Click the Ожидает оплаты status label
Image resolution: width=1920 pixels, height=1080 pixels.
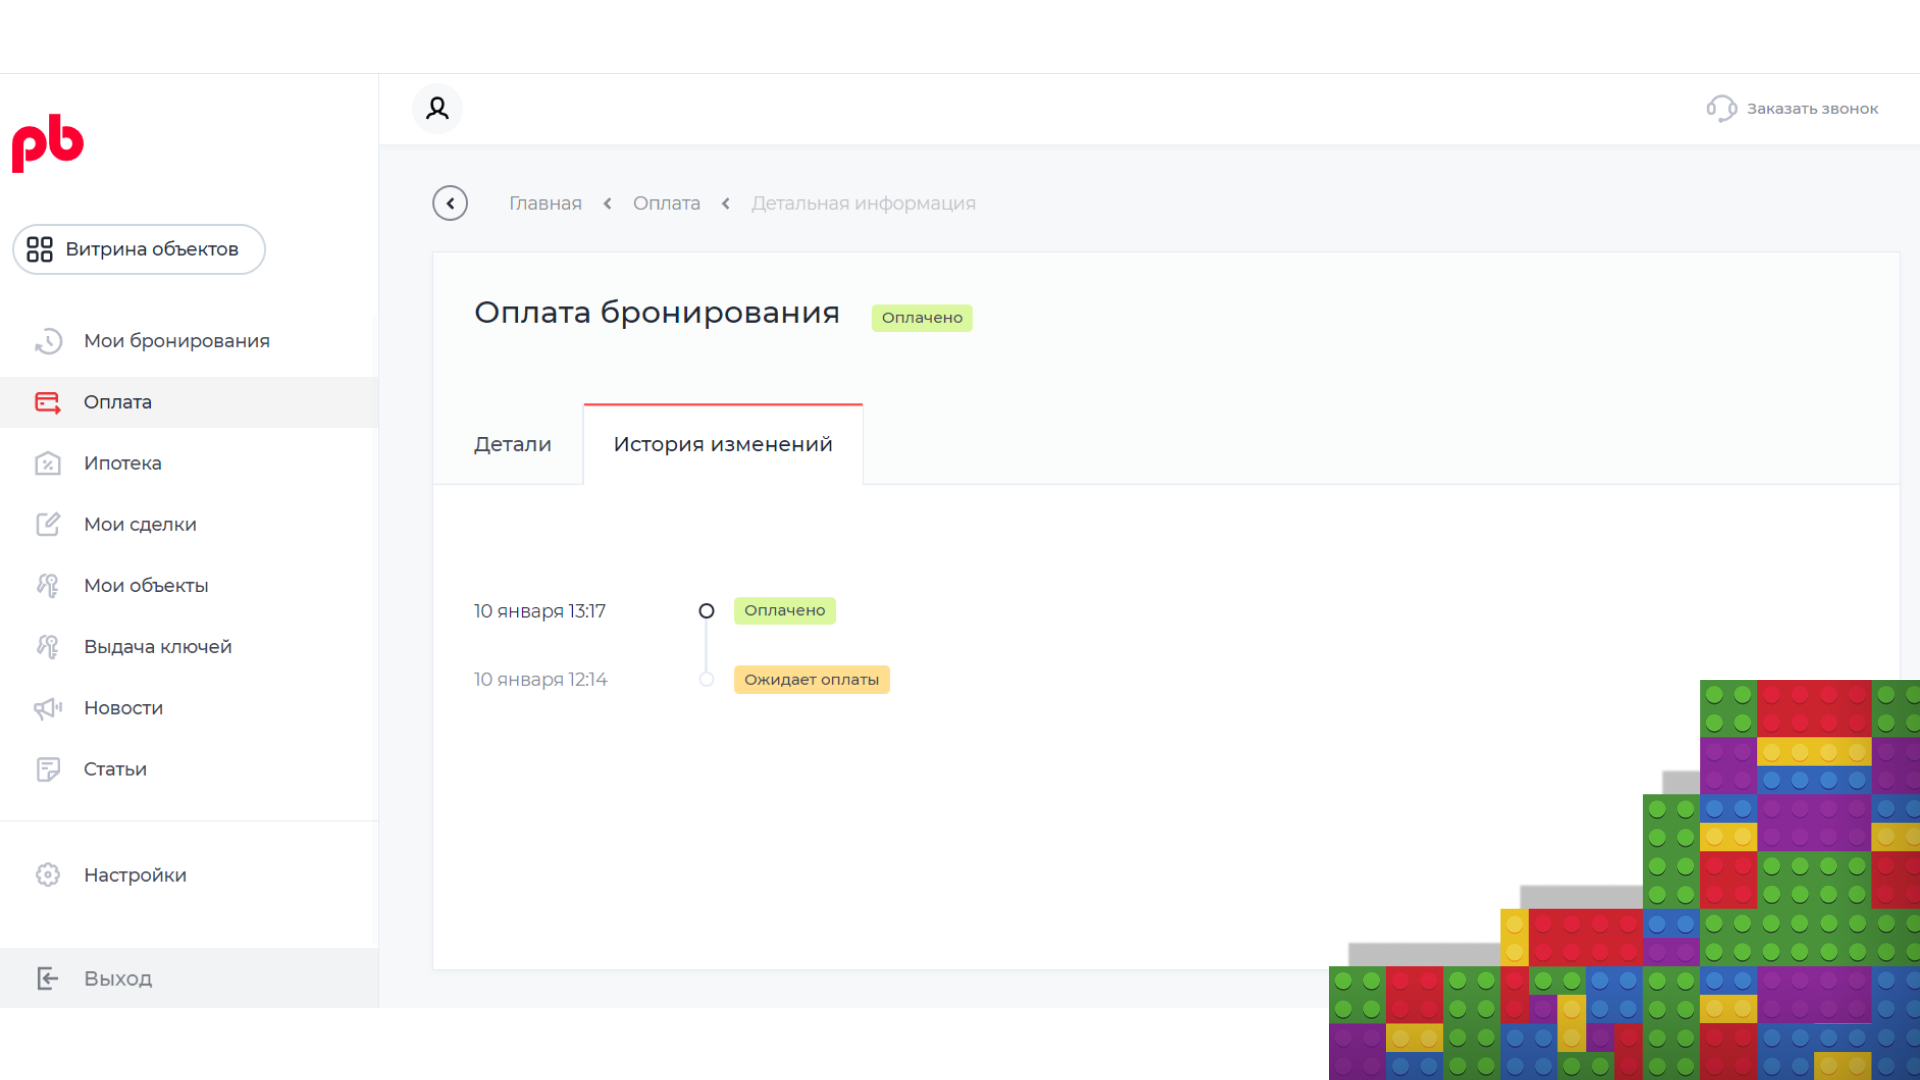(811, 680)
